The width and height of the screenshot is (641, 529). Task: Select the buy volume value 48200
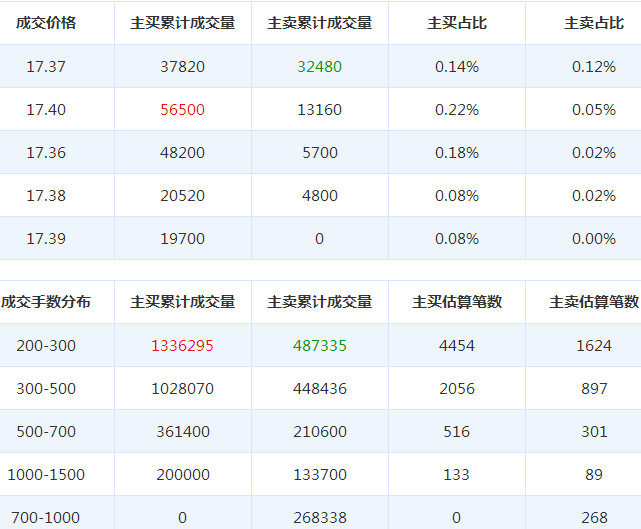pyautogui.click(x=183, y=152)
